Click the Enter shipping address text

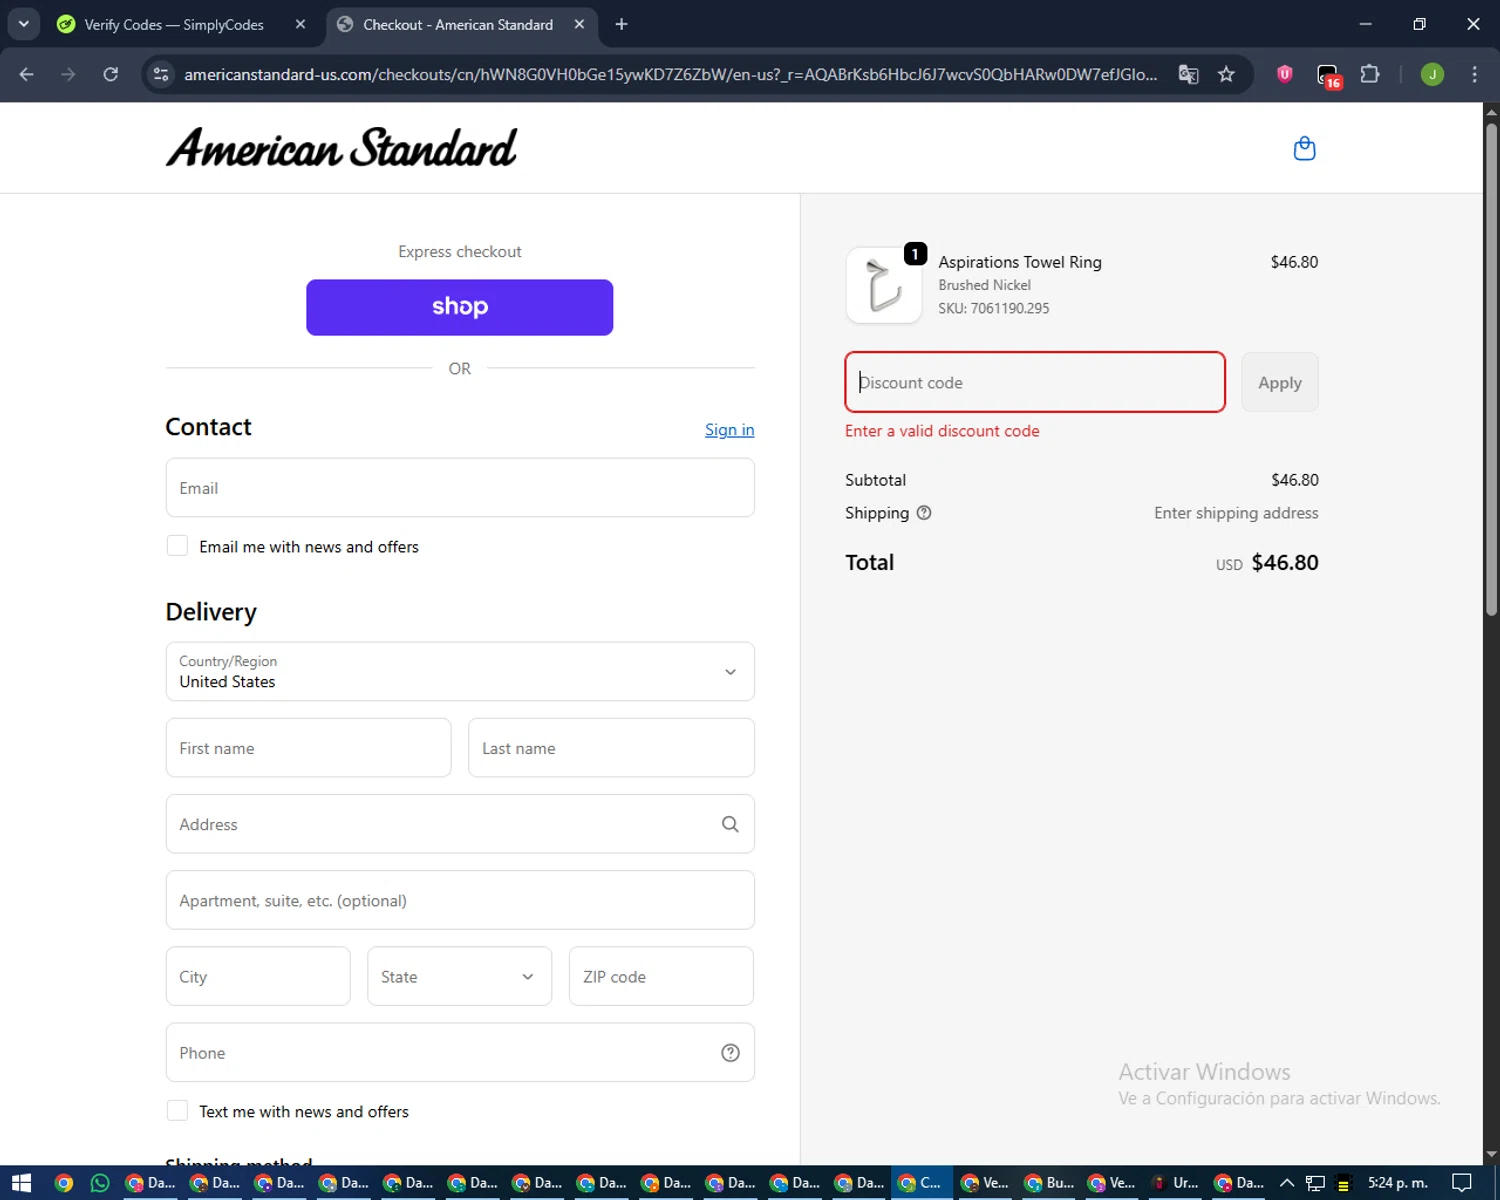(1236, 513)
